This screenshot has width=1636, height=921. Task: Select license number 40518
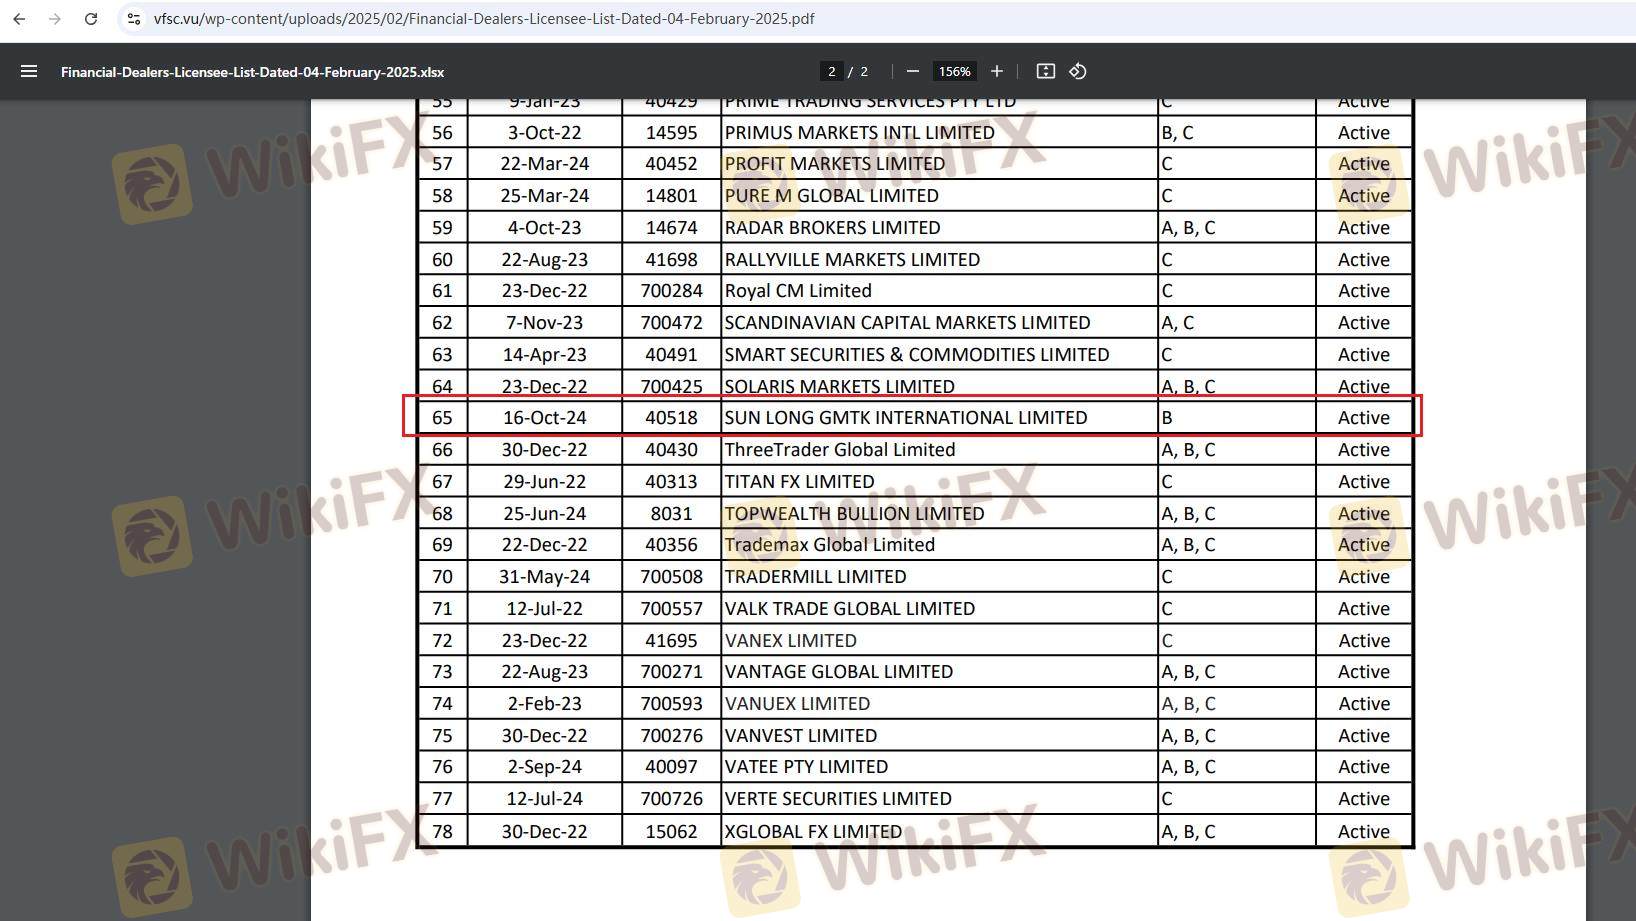(671, 418)
